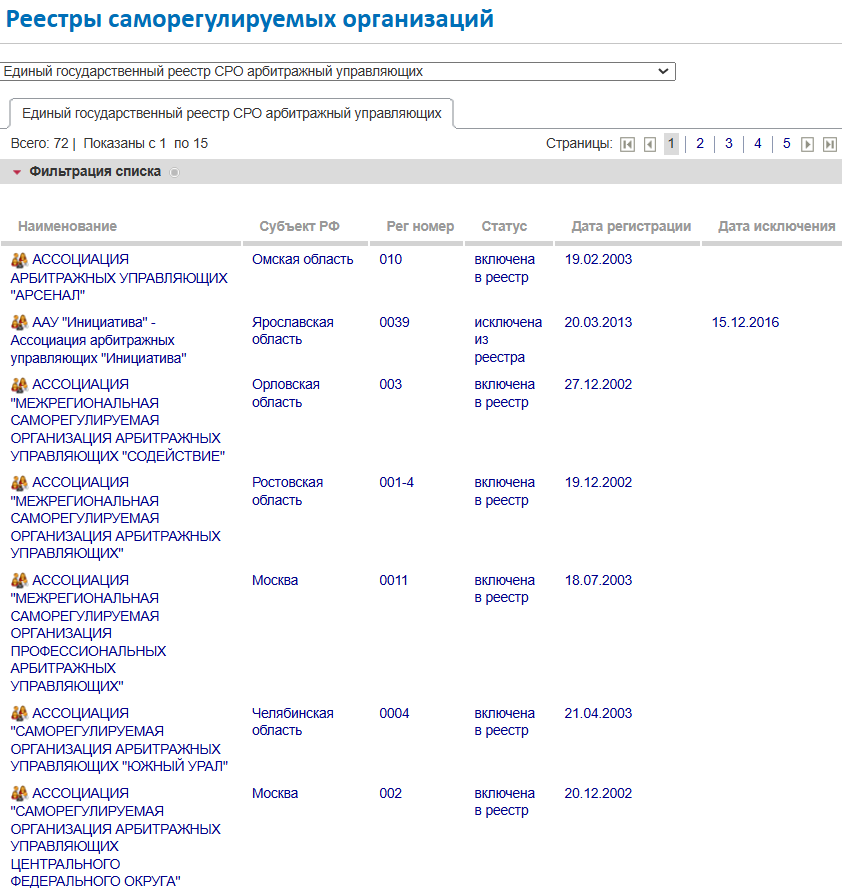Sort by Рег номер column header
842x896 pixels.
point(420,226)
